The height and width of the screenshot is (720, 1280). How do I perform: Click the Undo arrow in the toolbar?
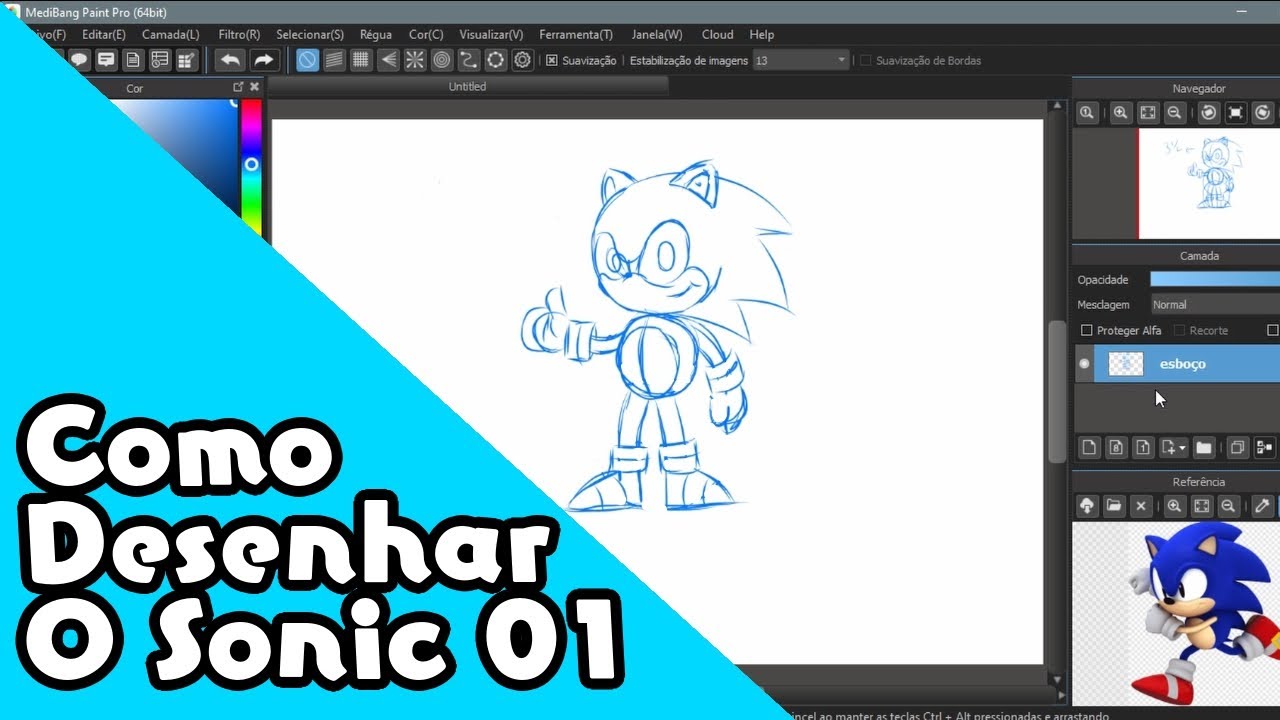pos(230,60)
